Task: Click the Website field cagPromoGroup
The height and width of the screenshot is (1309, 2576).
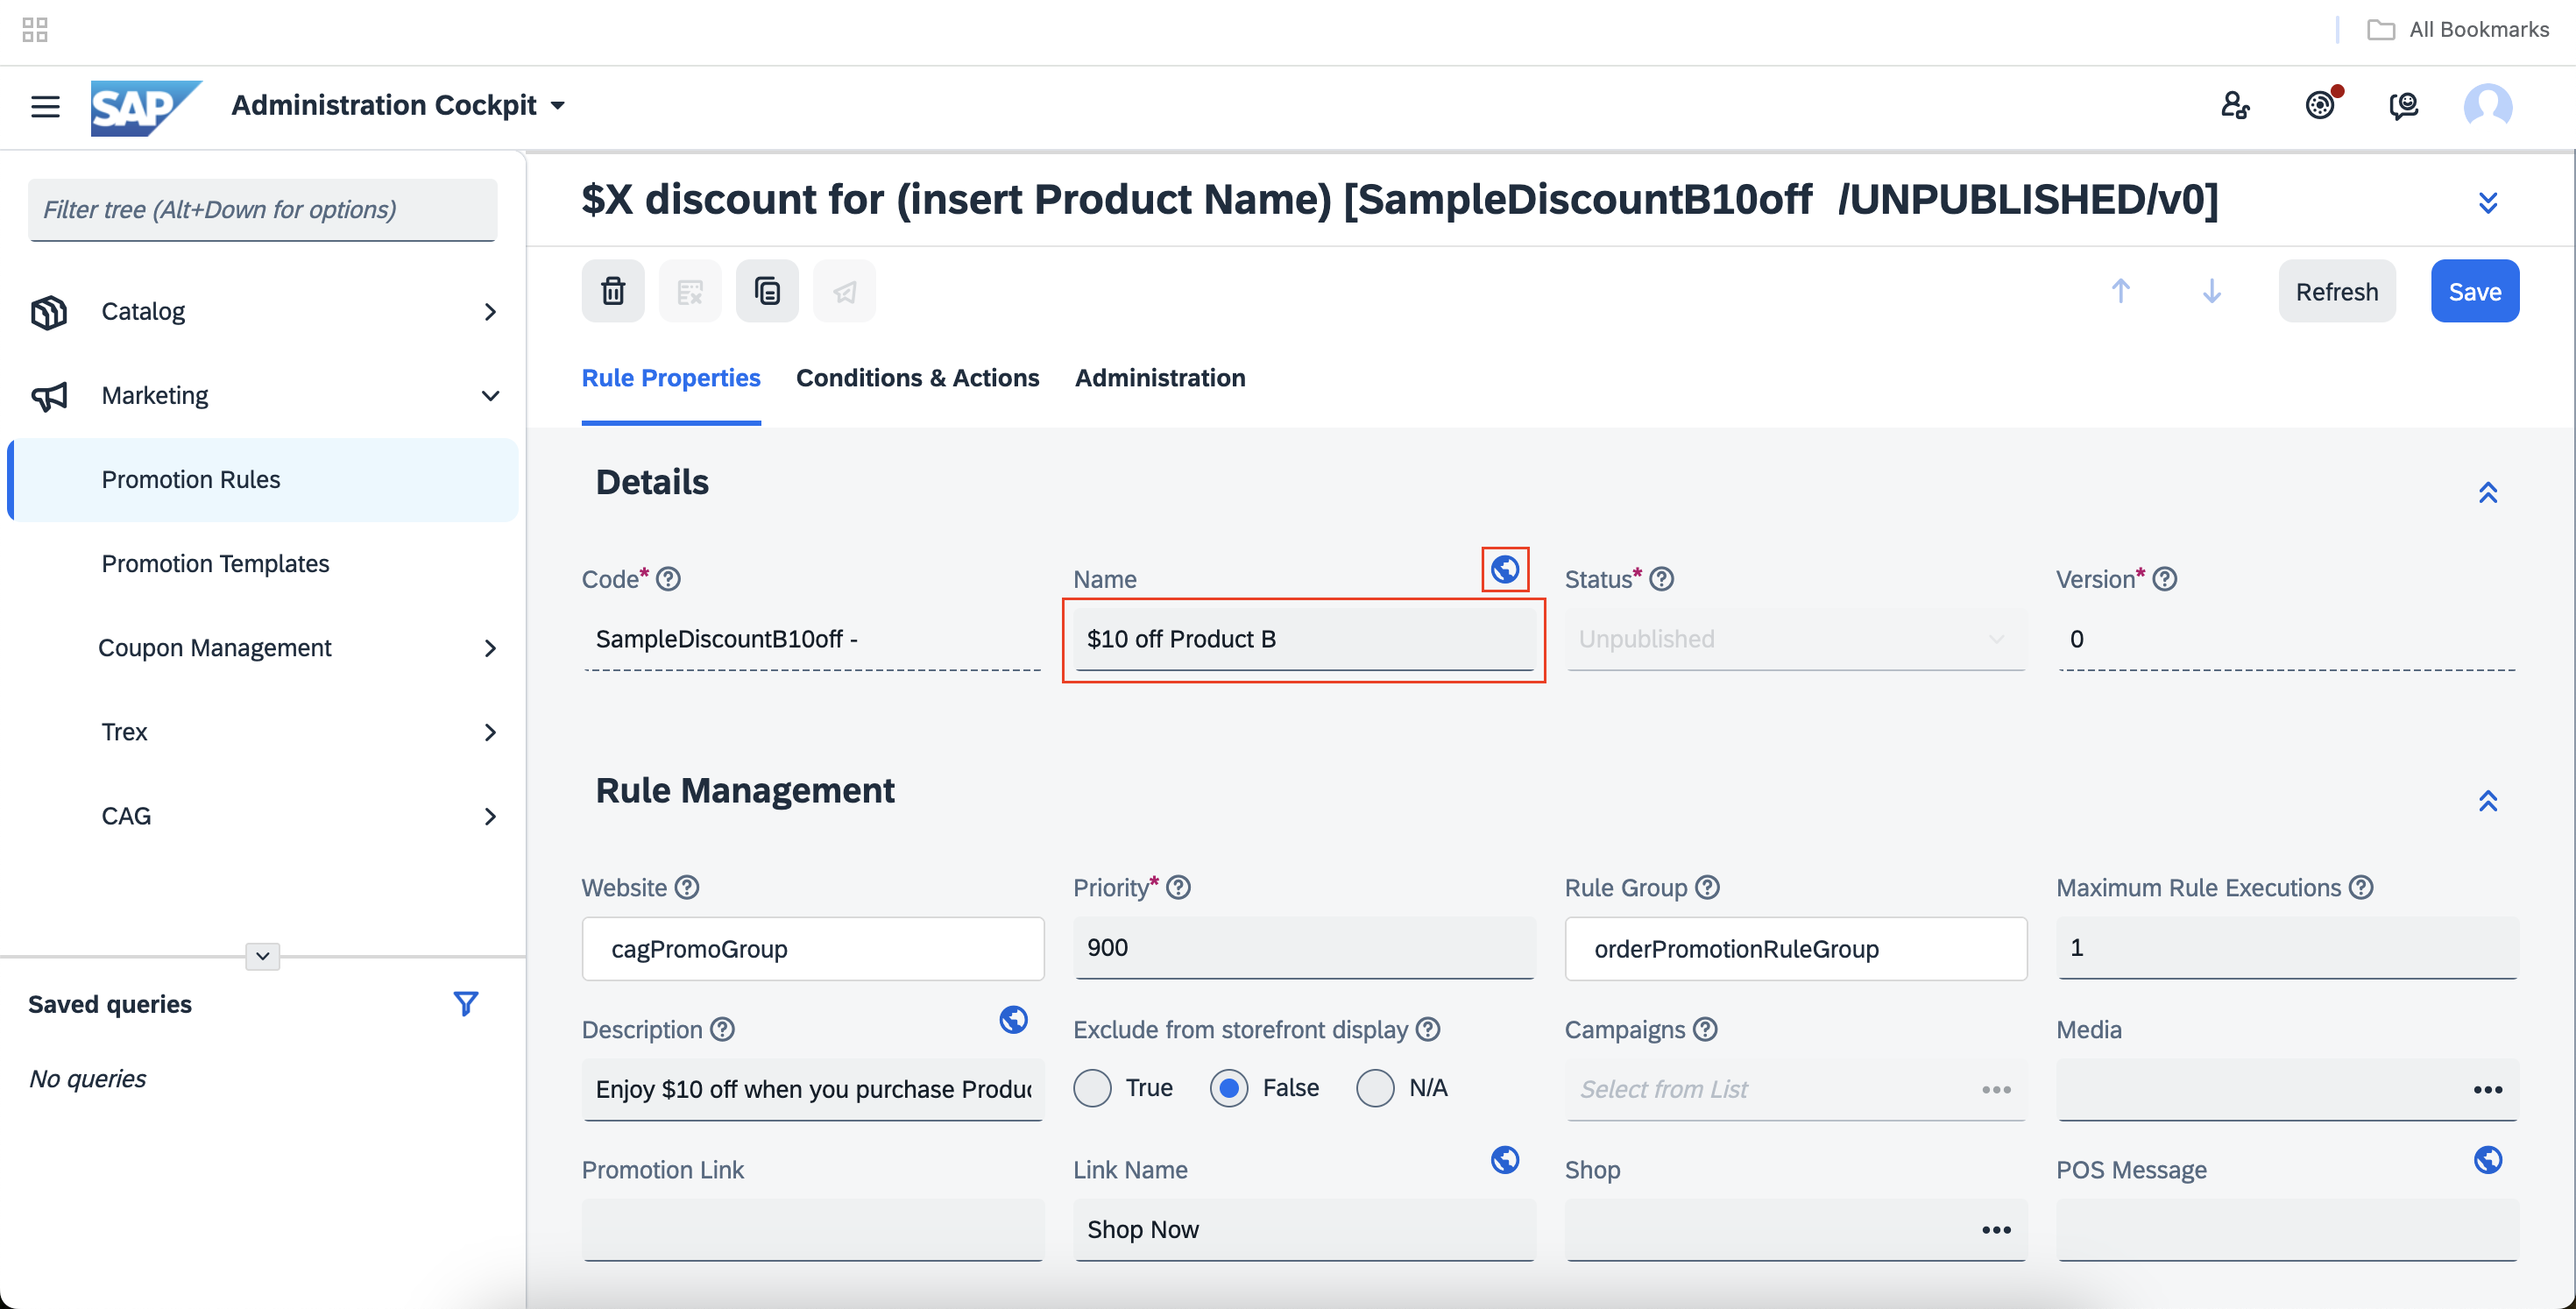Action: tap(812, 948)
